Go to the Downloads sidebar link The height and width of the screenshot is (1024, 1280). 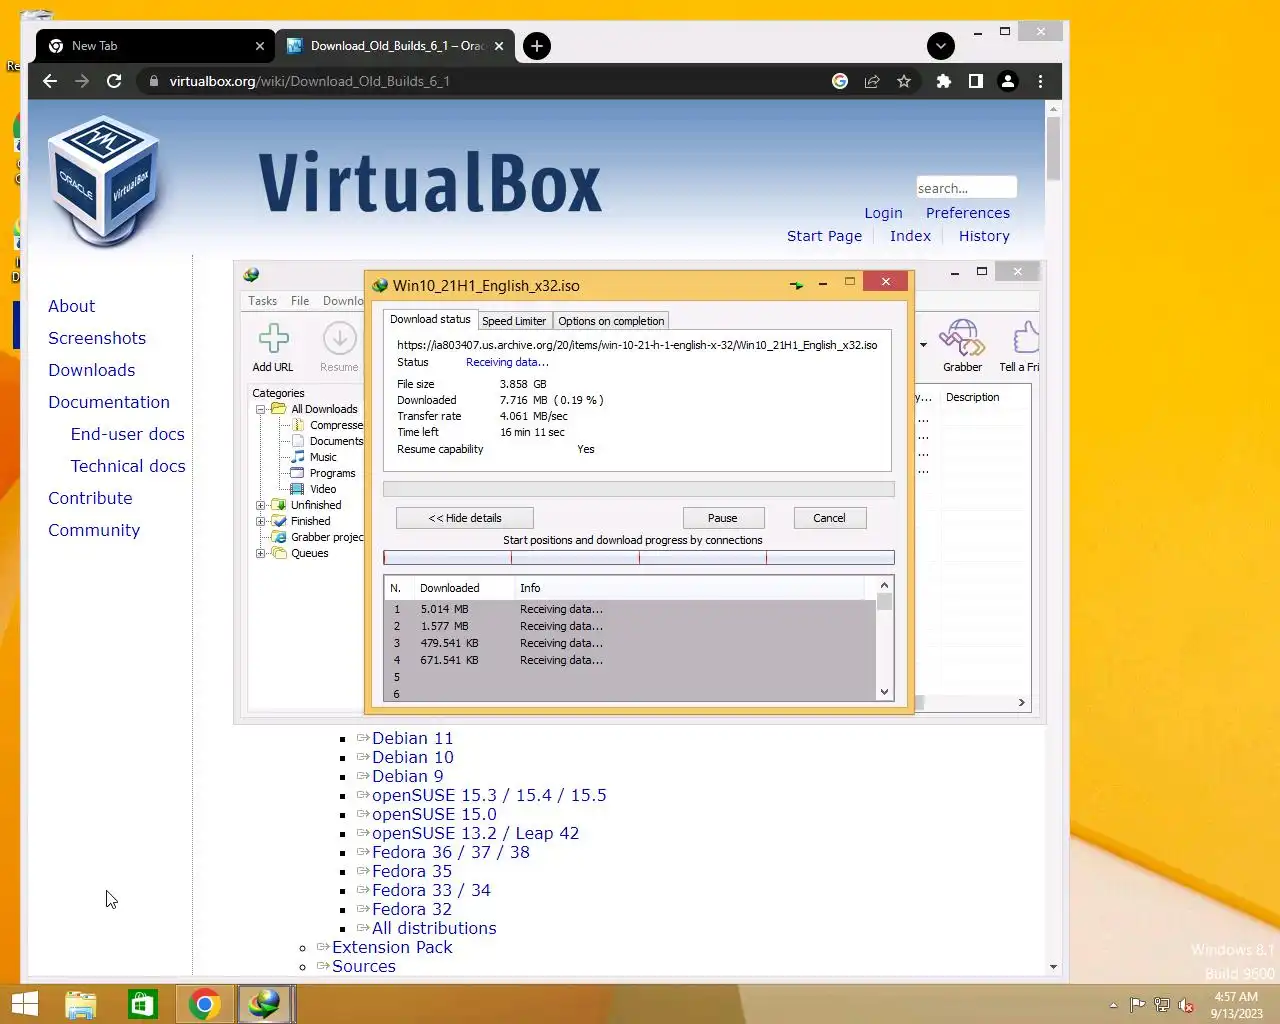(91, 370)
